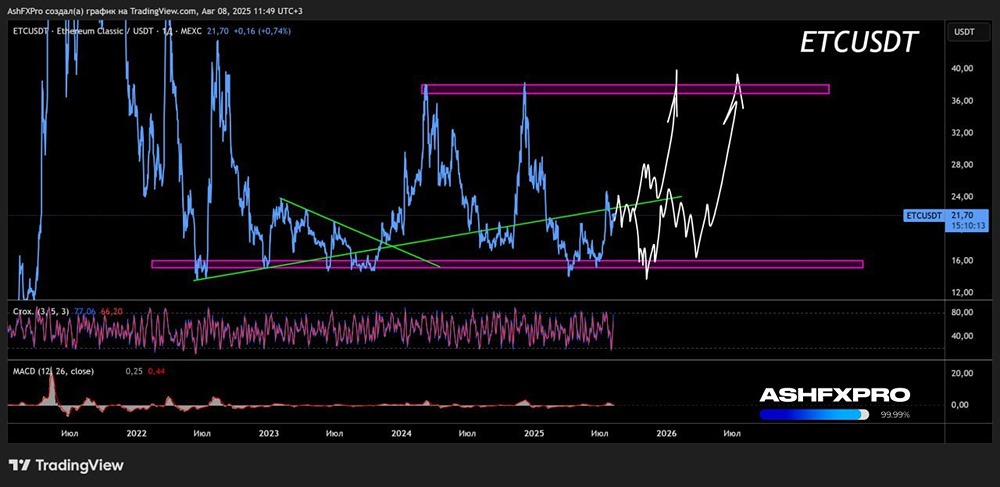Click the 36,00 price axis label
1000x487 pixels.
[962, 101]
